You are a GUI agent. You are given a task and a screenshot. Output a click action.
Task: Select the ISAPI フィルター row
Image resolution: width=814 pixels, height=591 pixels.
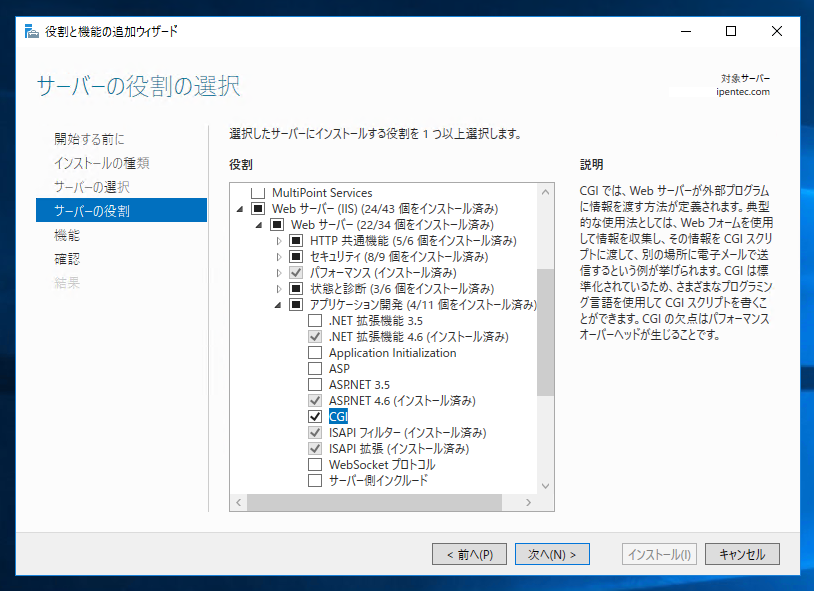407,433
